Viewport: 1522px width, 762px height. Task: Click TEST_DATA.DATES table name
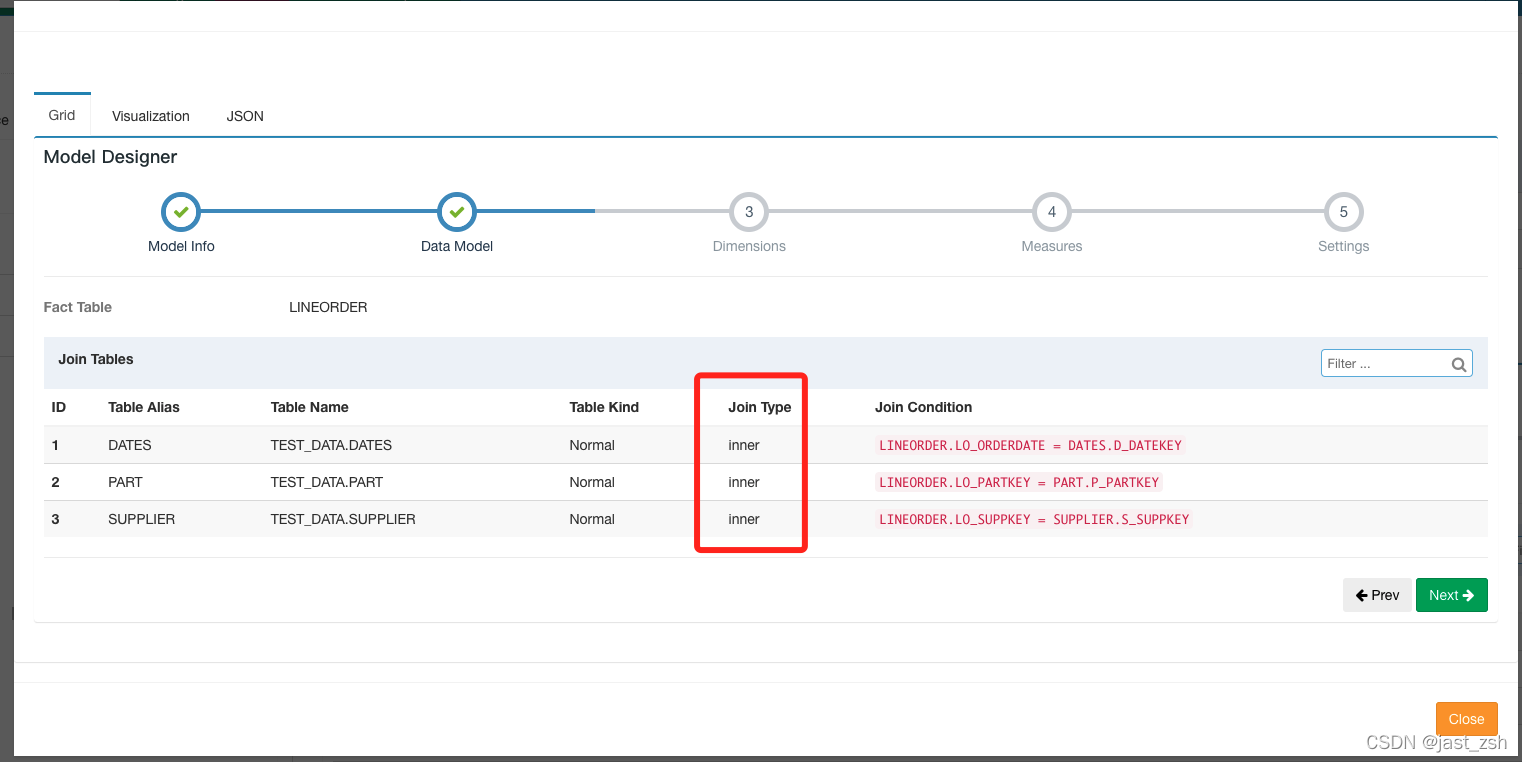331,445
